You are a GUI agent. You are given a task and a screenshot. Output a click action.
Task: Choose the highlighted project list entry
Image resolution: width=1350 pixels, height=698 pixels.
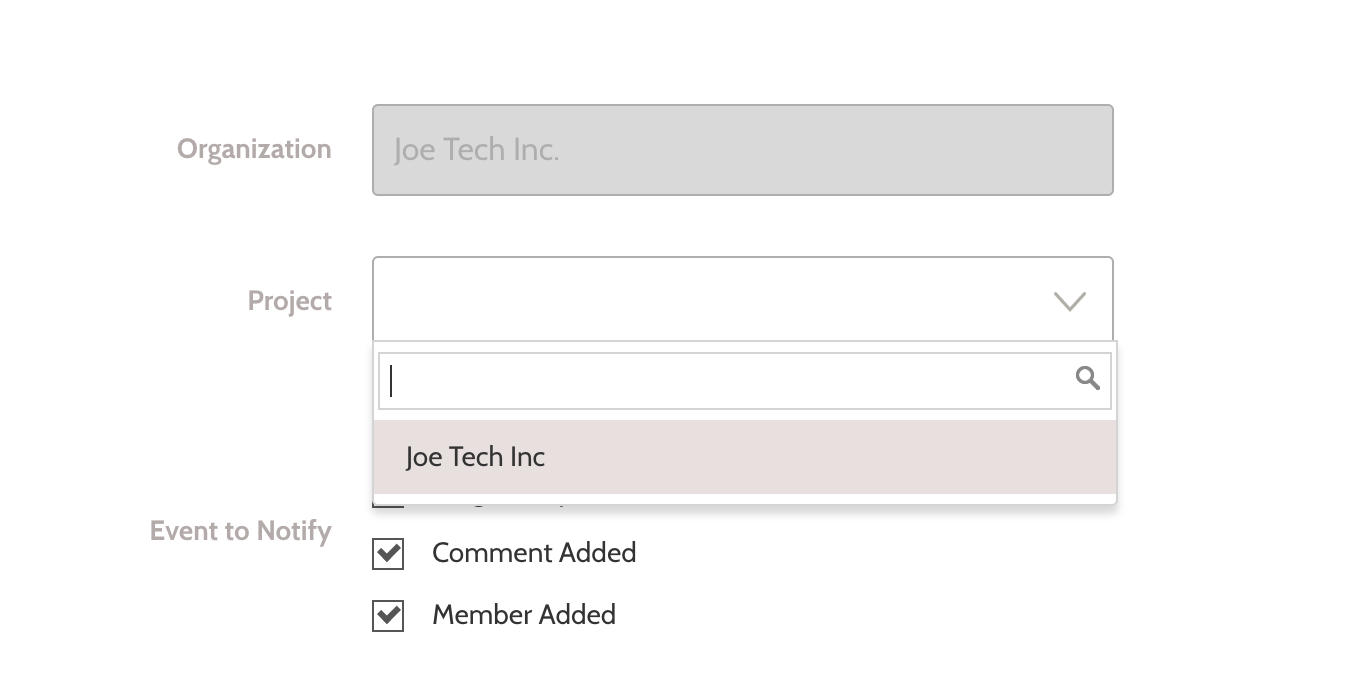tap(745, 457)
